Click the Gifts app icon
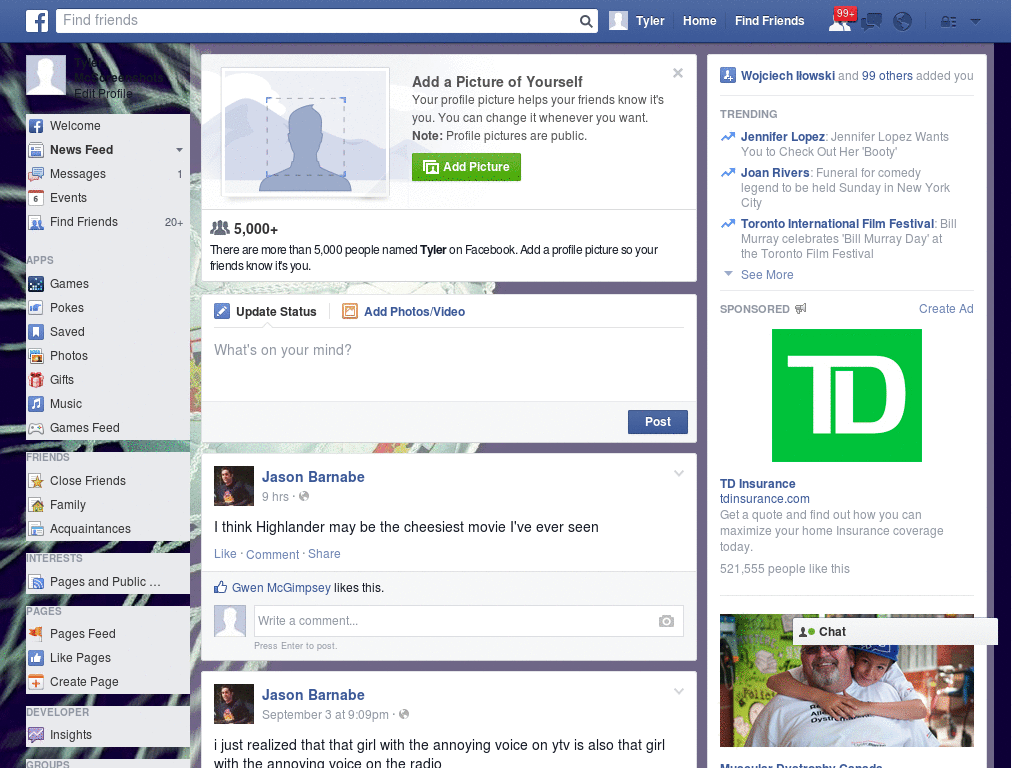1024x768 pixels. [36, 380]
